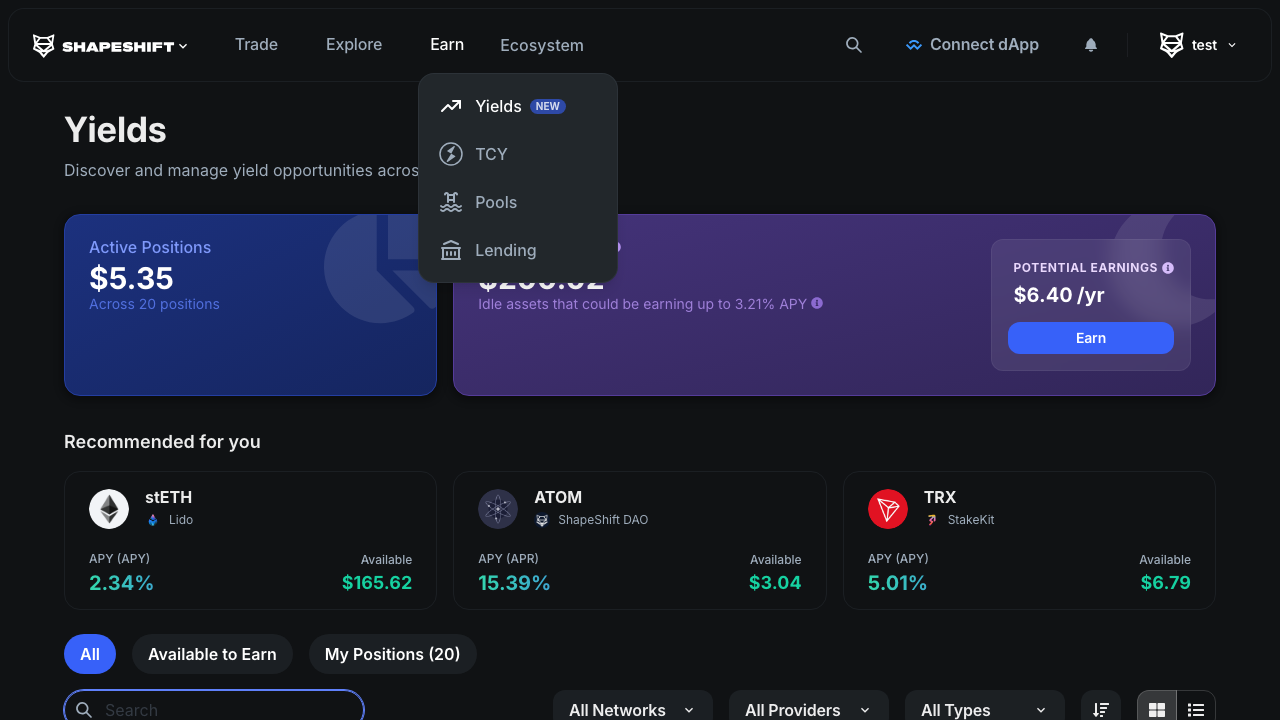Switch to list view layout
Viewport: 1280px width, 720px height.
click(1196, 709)
